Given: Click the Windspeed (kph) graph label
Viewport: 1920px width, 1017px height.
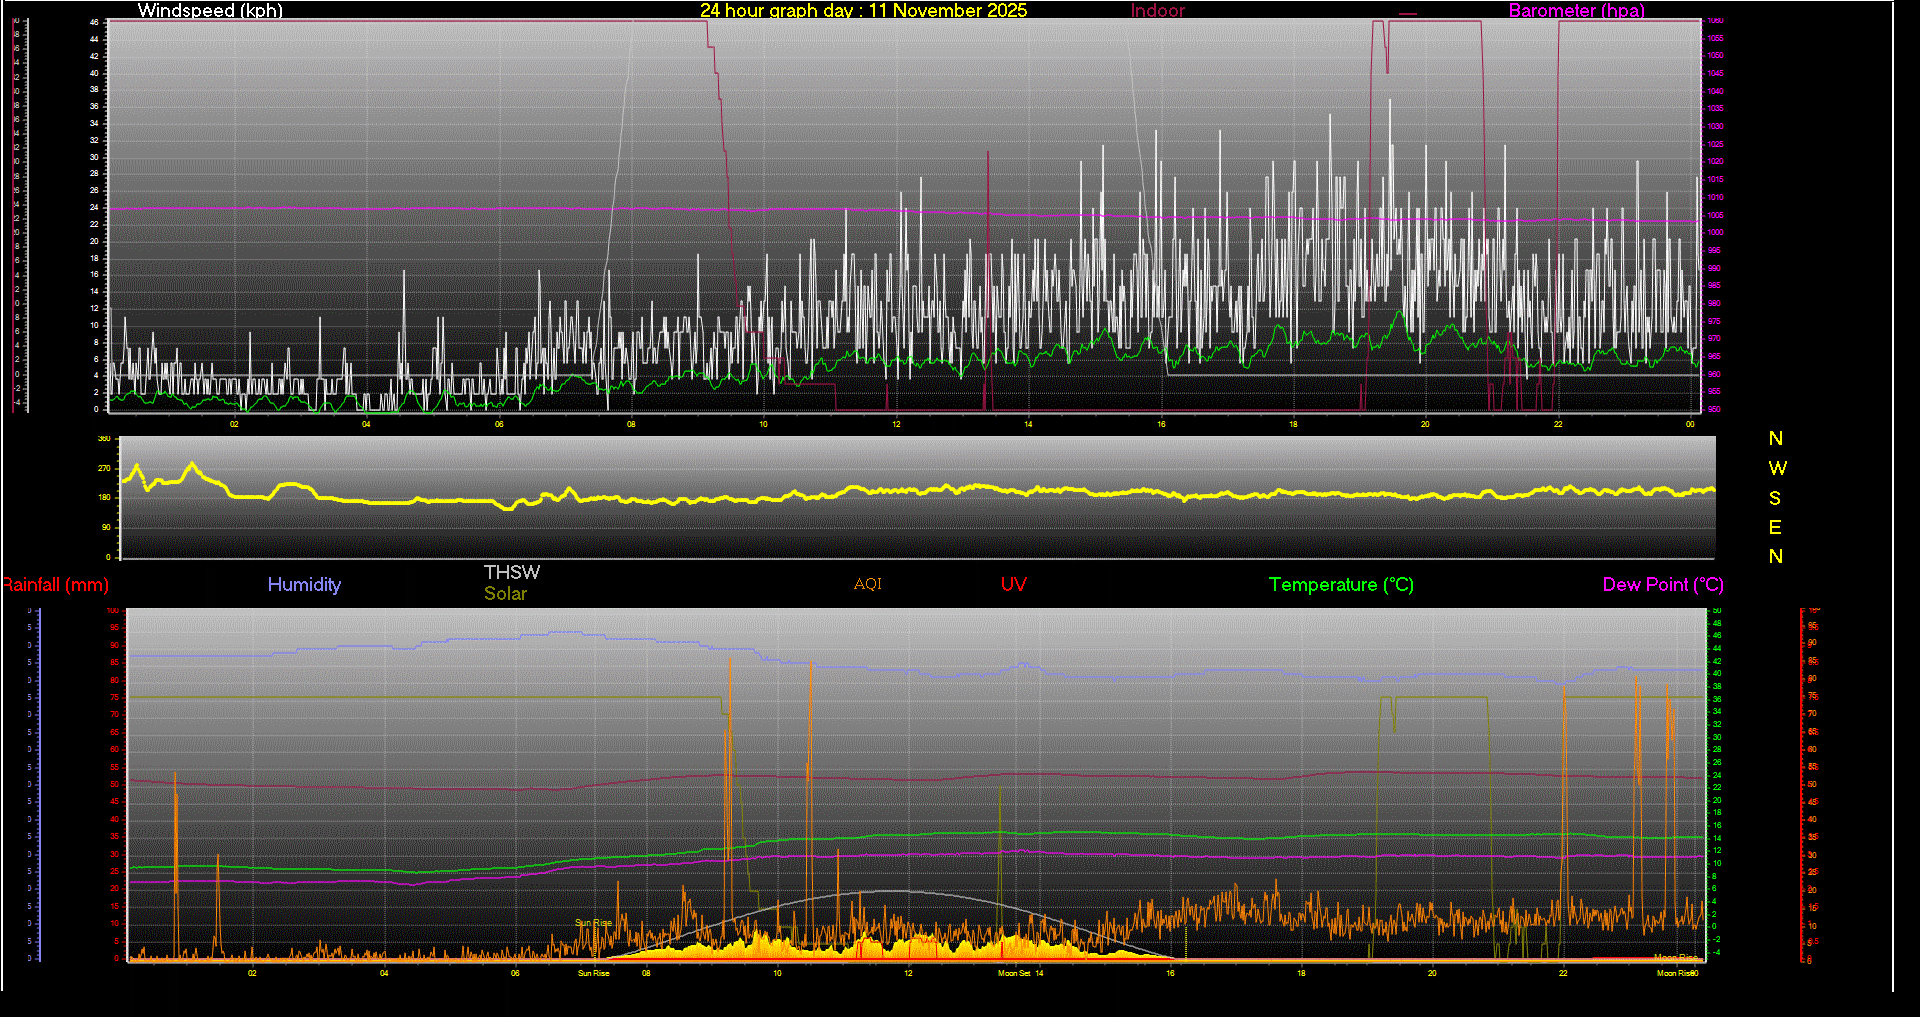Looking at the screenshot, I should coord(210,11).
